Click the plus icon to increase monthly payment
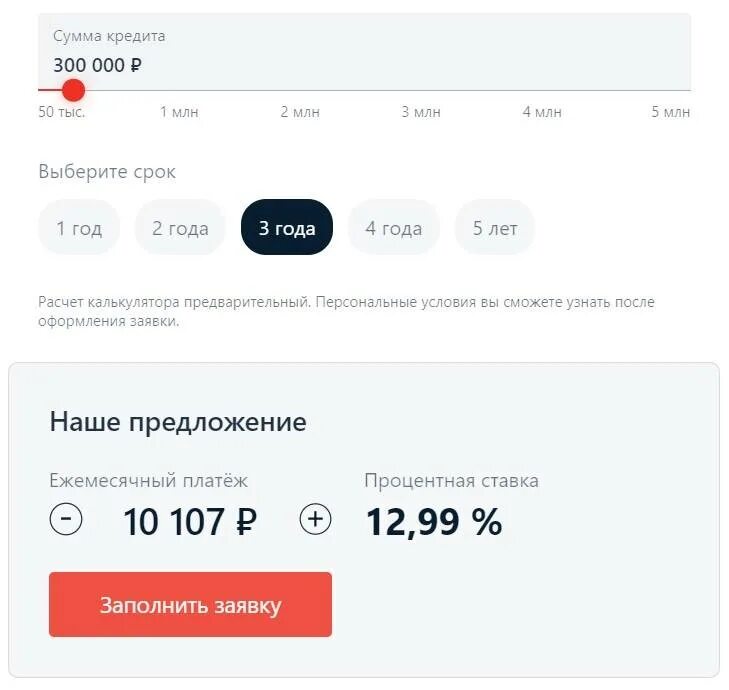The width and height of the screenshot is (729, 690). pos(316,520)
